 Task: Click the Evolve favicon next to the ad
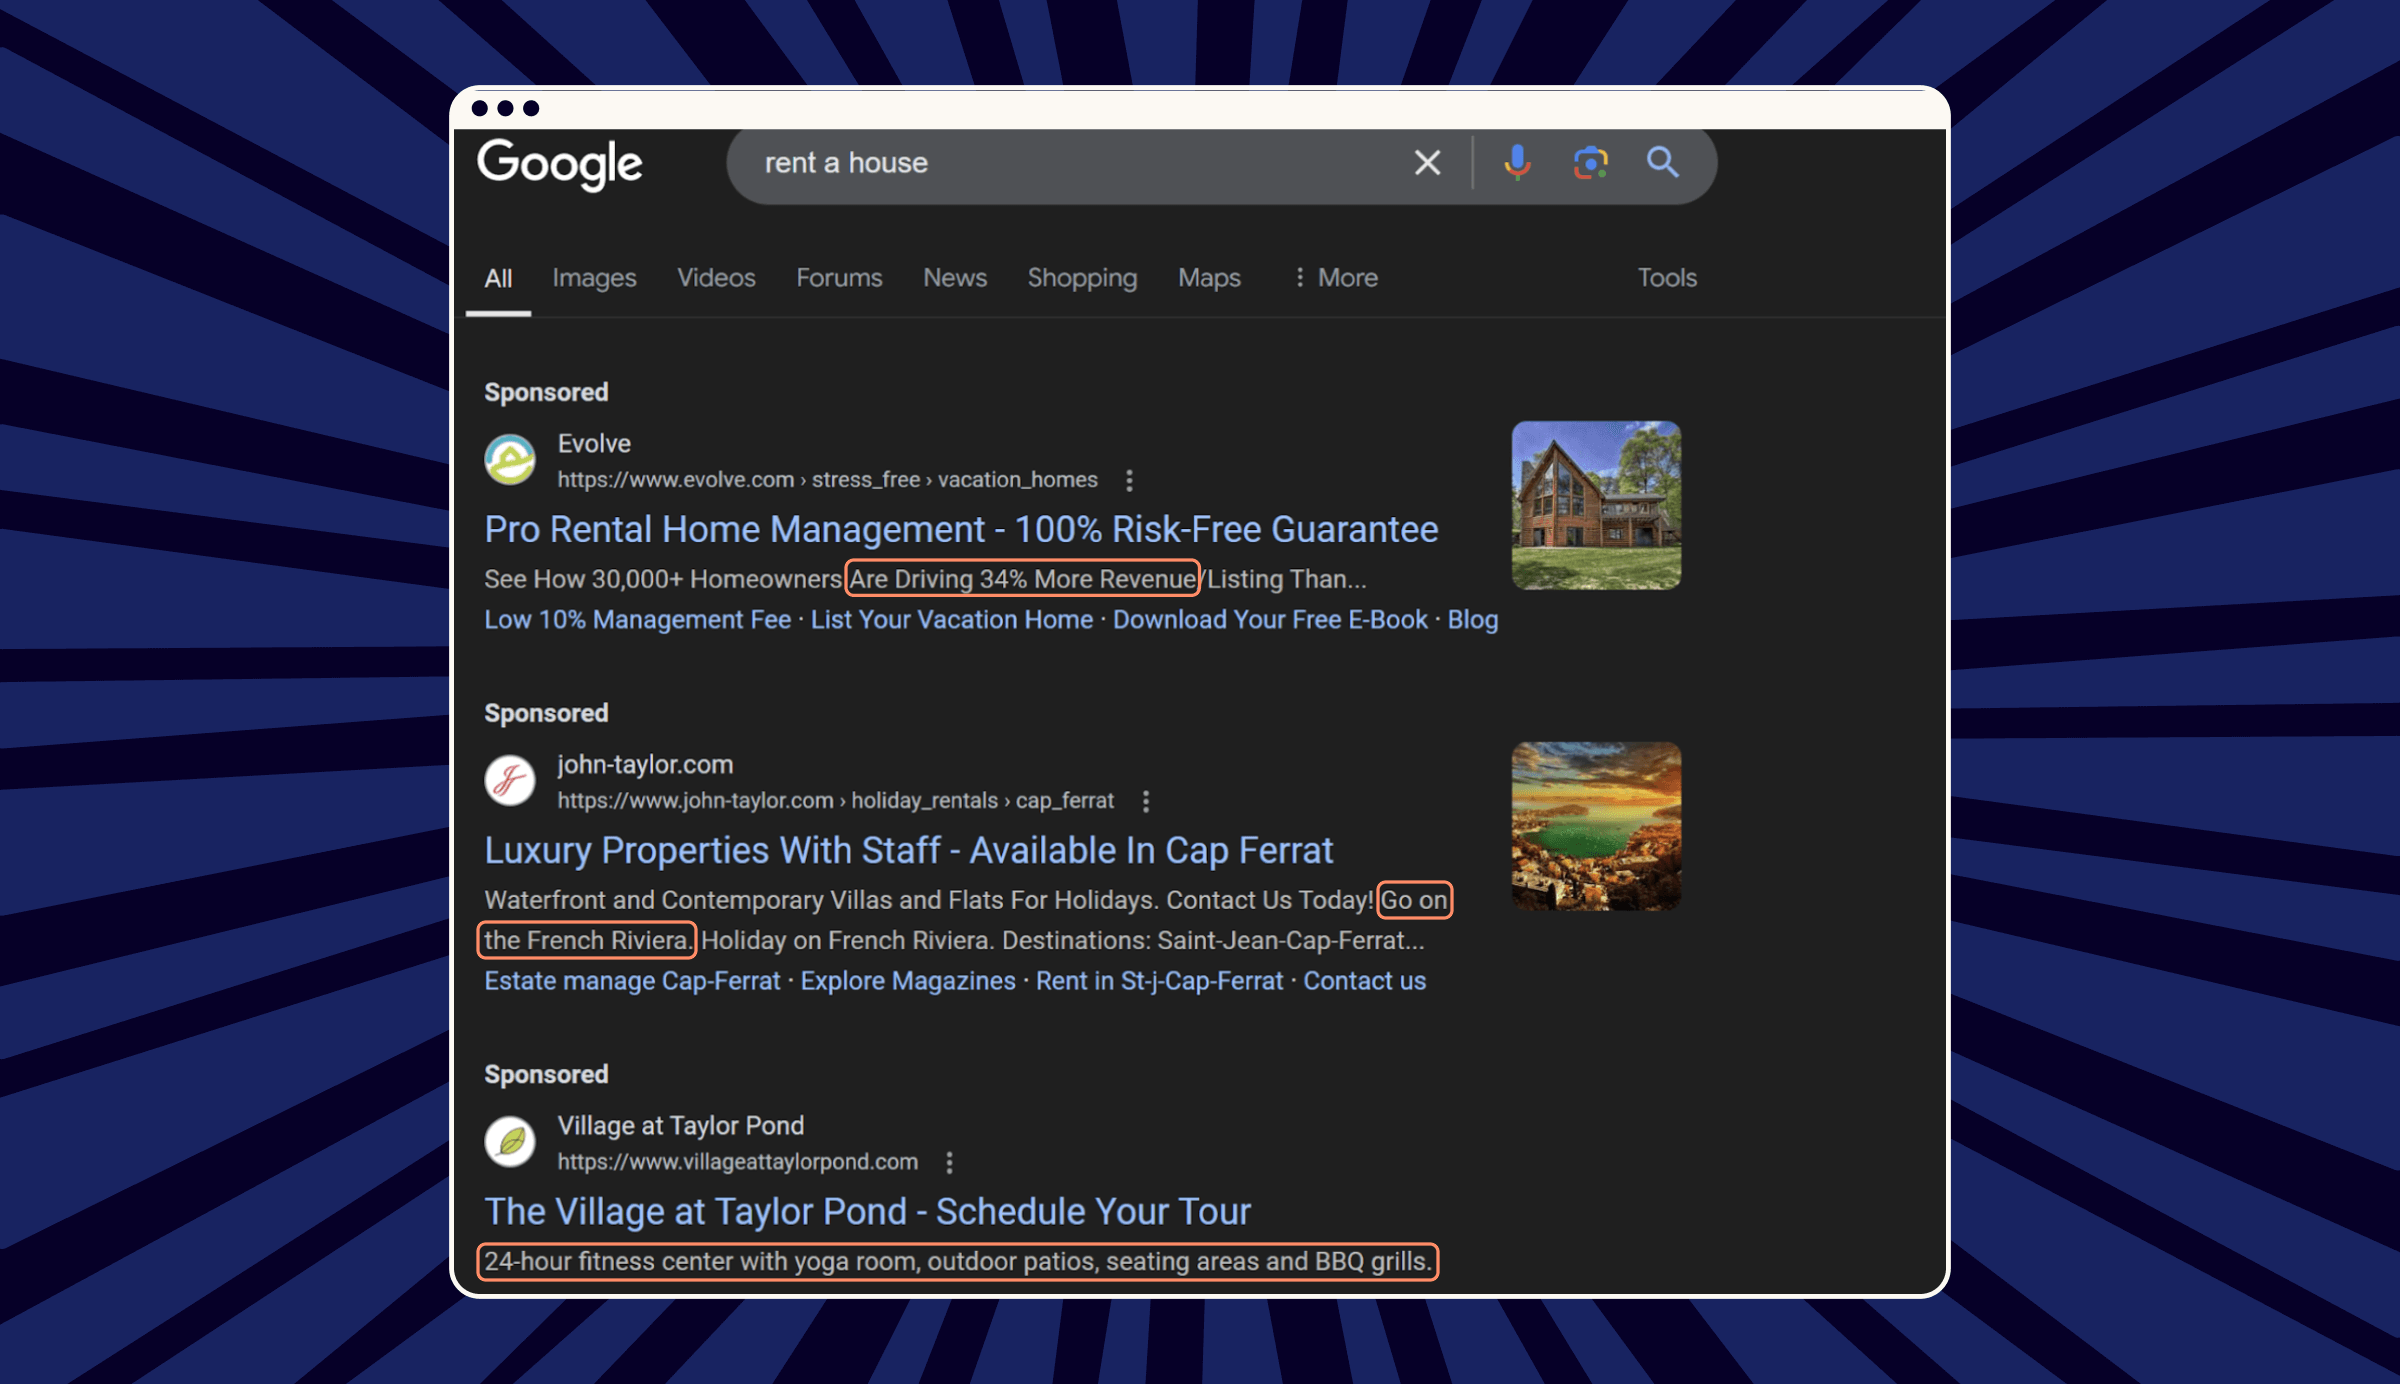coord(511,461)
